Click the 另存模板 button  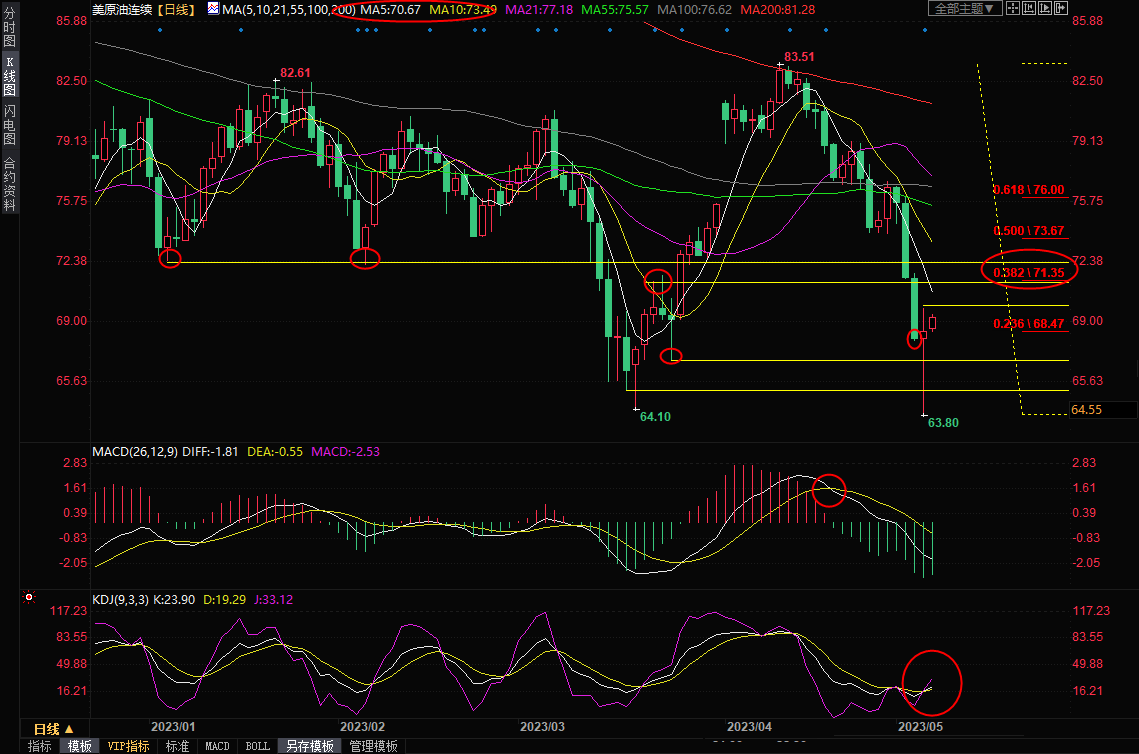coord(309,746)
